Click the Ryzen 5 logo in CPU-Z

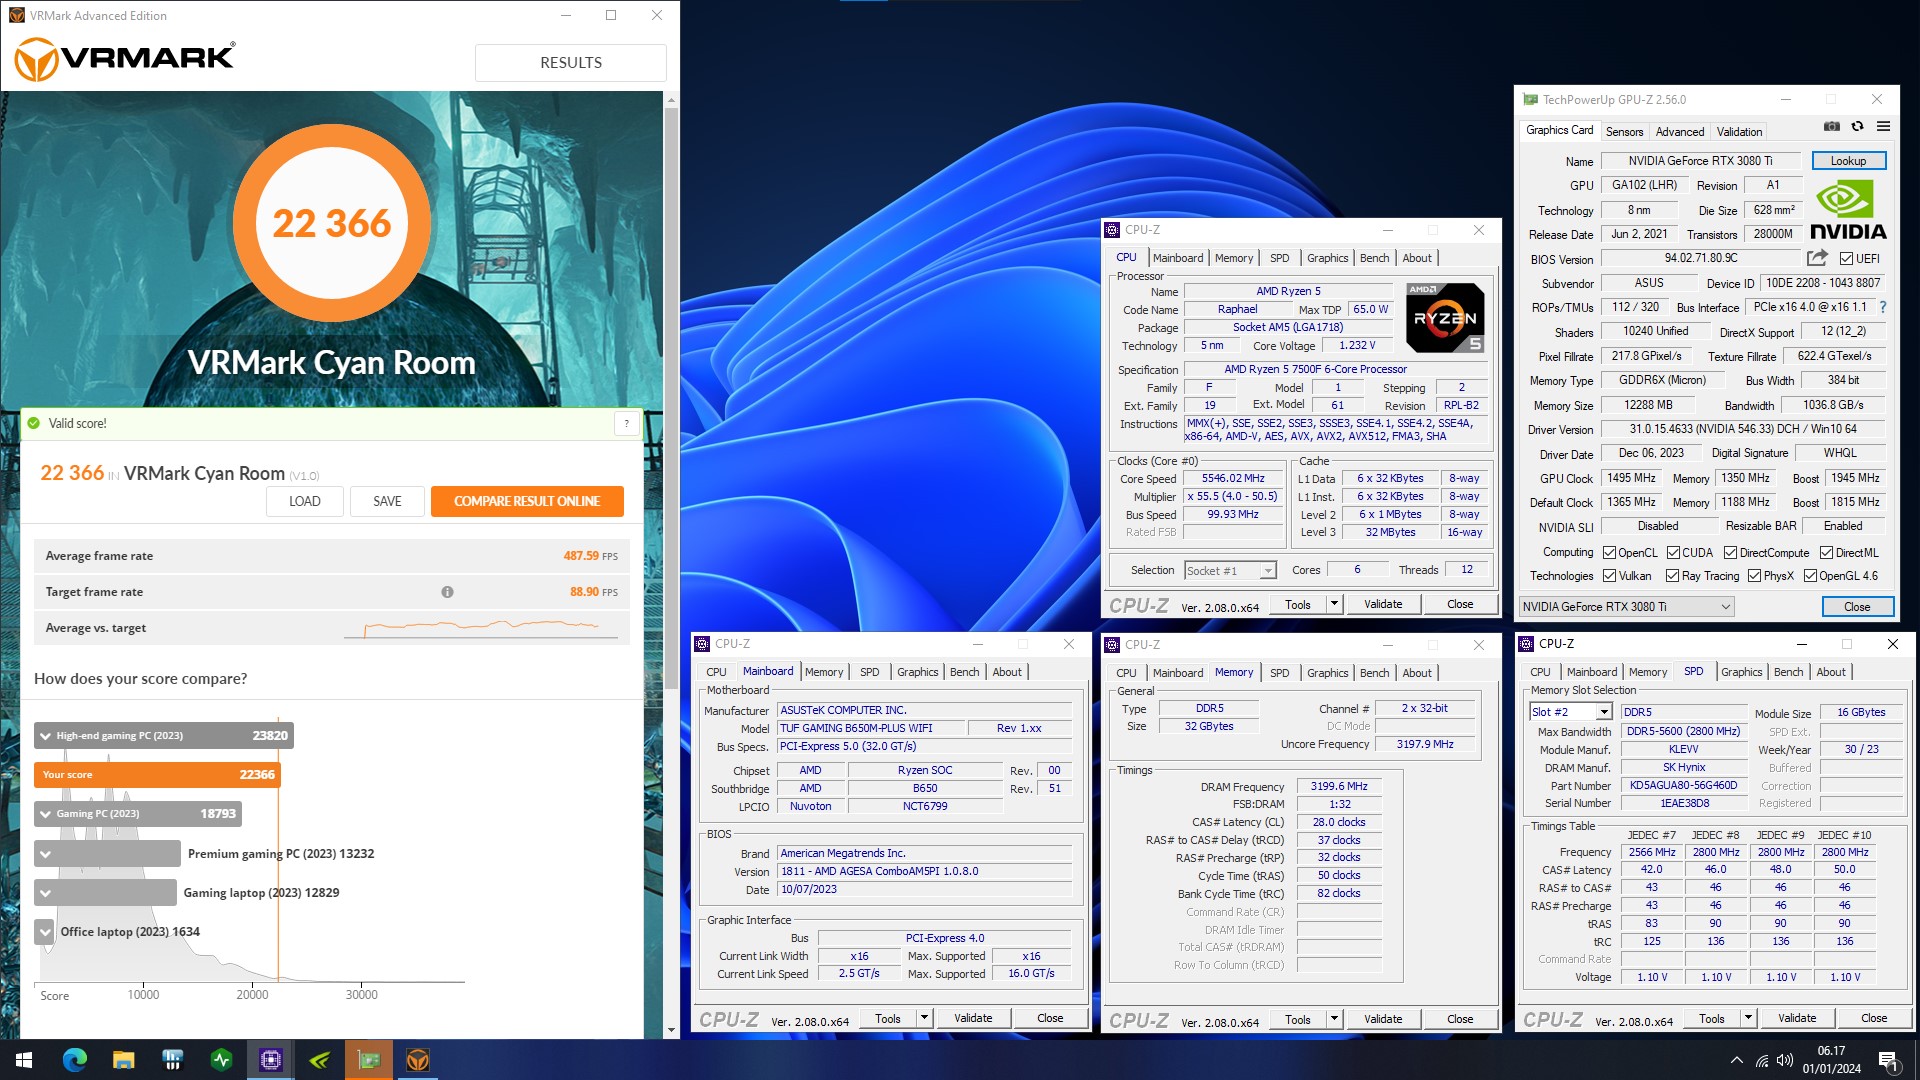click(1445, 318)
